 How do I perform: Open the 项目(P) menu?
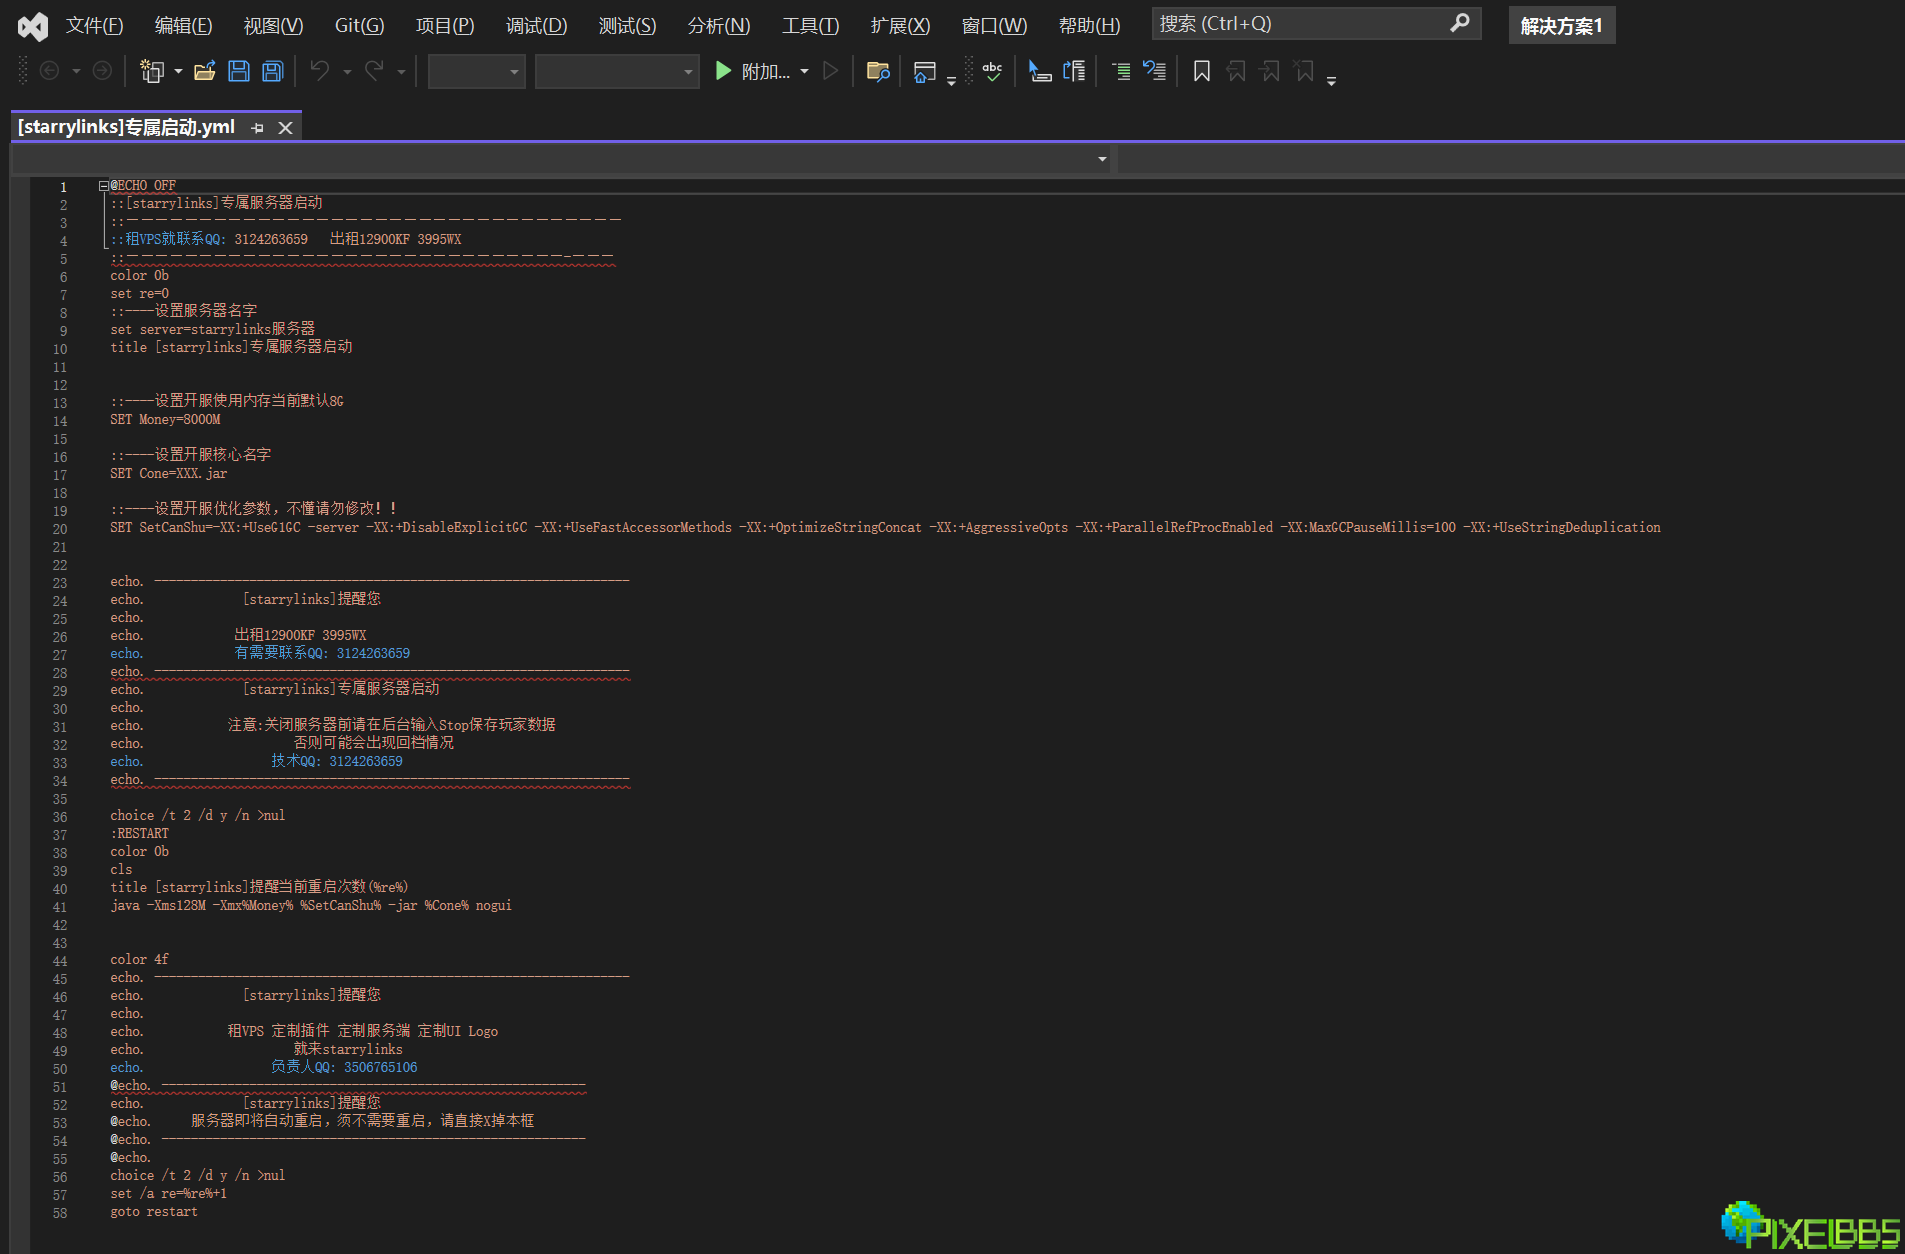(x=445, y=25)
